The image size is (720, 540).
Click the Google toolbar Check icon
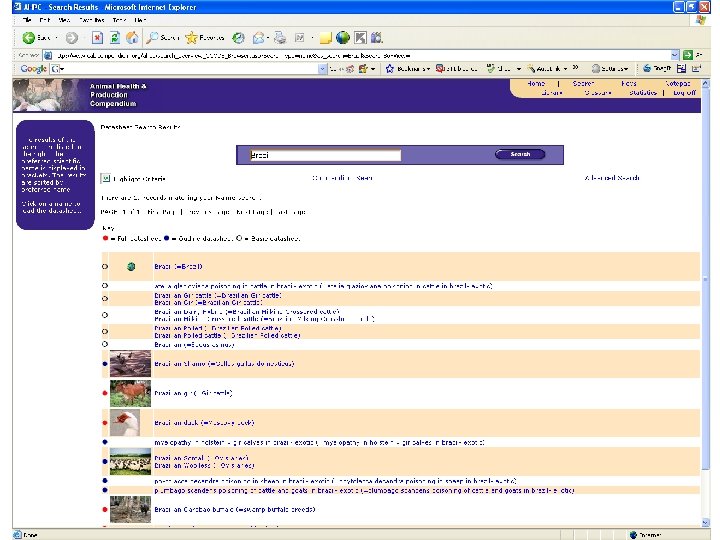coord(490,69)
